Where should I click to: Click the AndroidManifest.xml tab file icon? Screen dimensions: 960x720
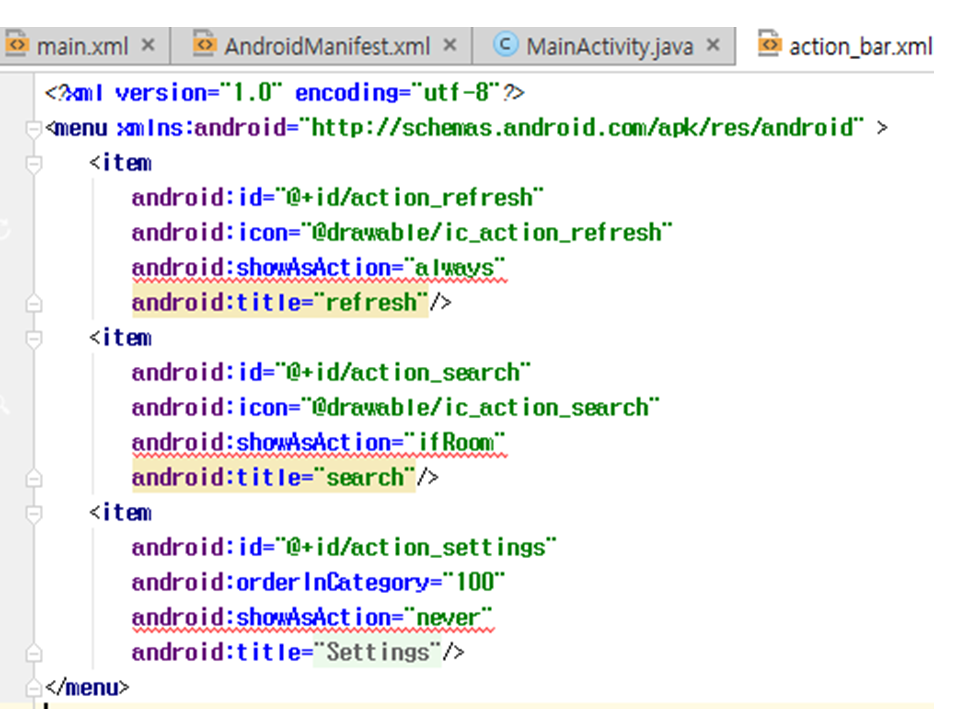[x=205, y=45]
